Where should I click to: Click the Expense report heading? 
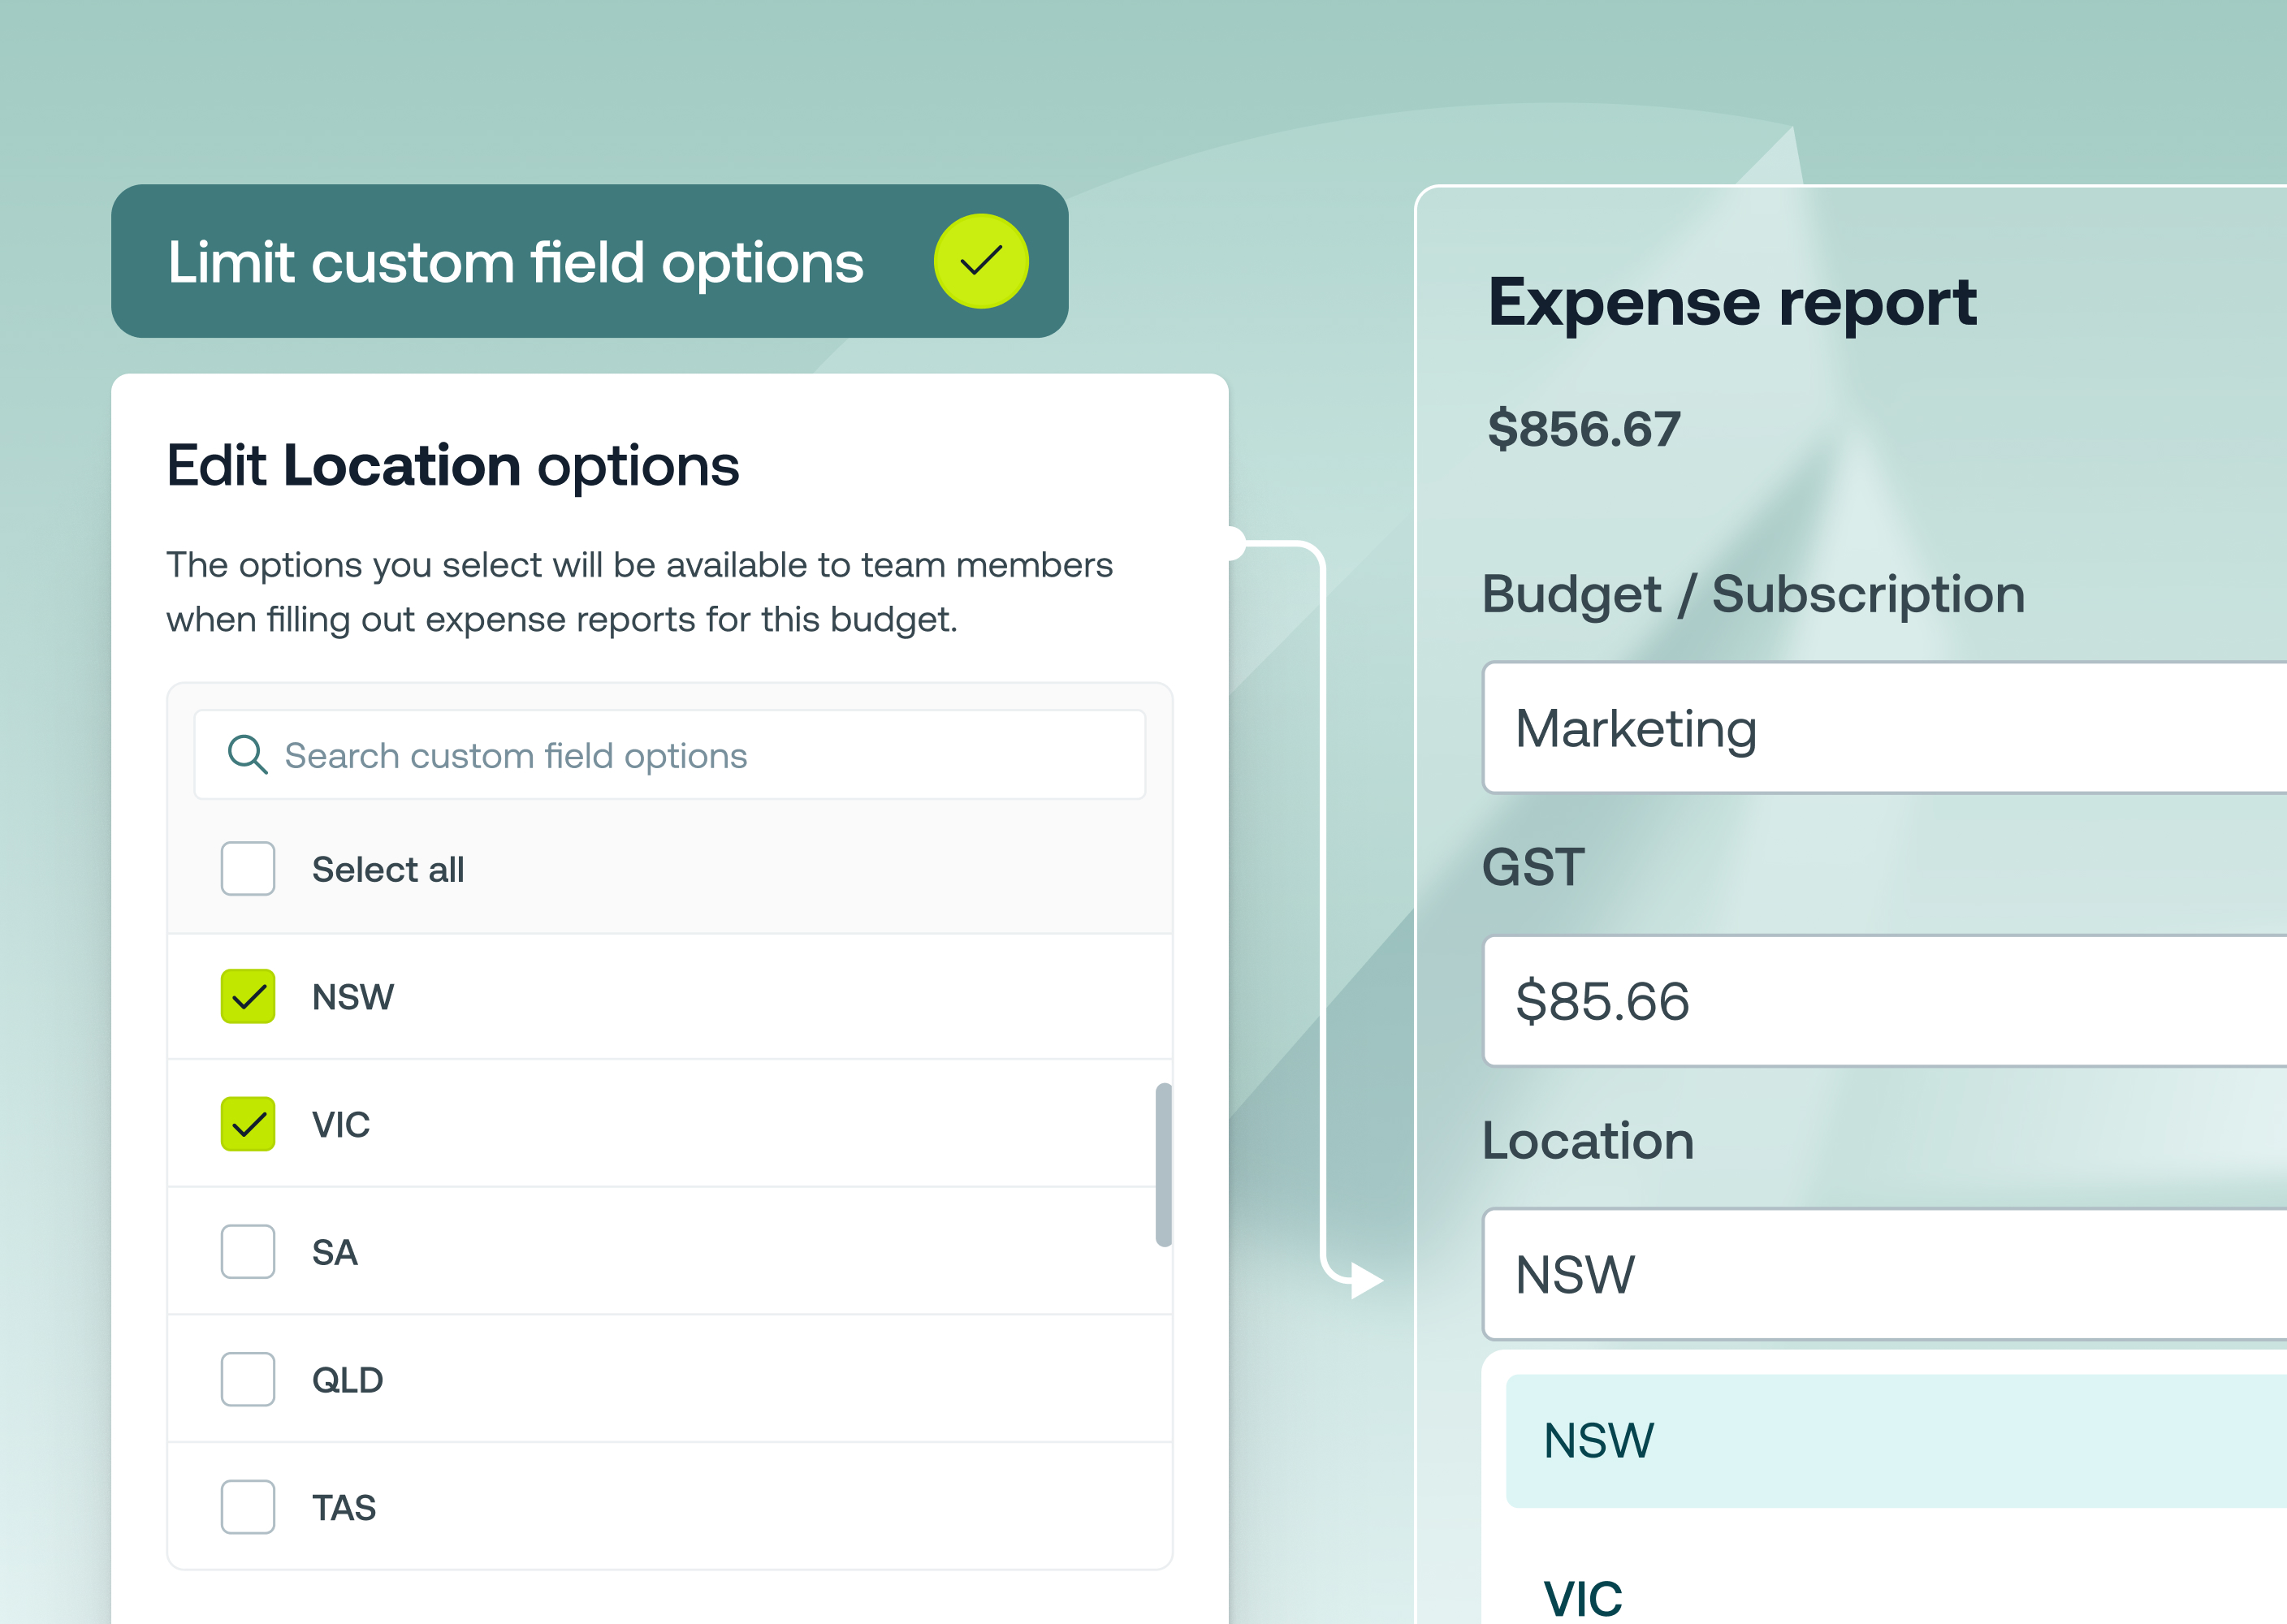tap(1731, 302)
